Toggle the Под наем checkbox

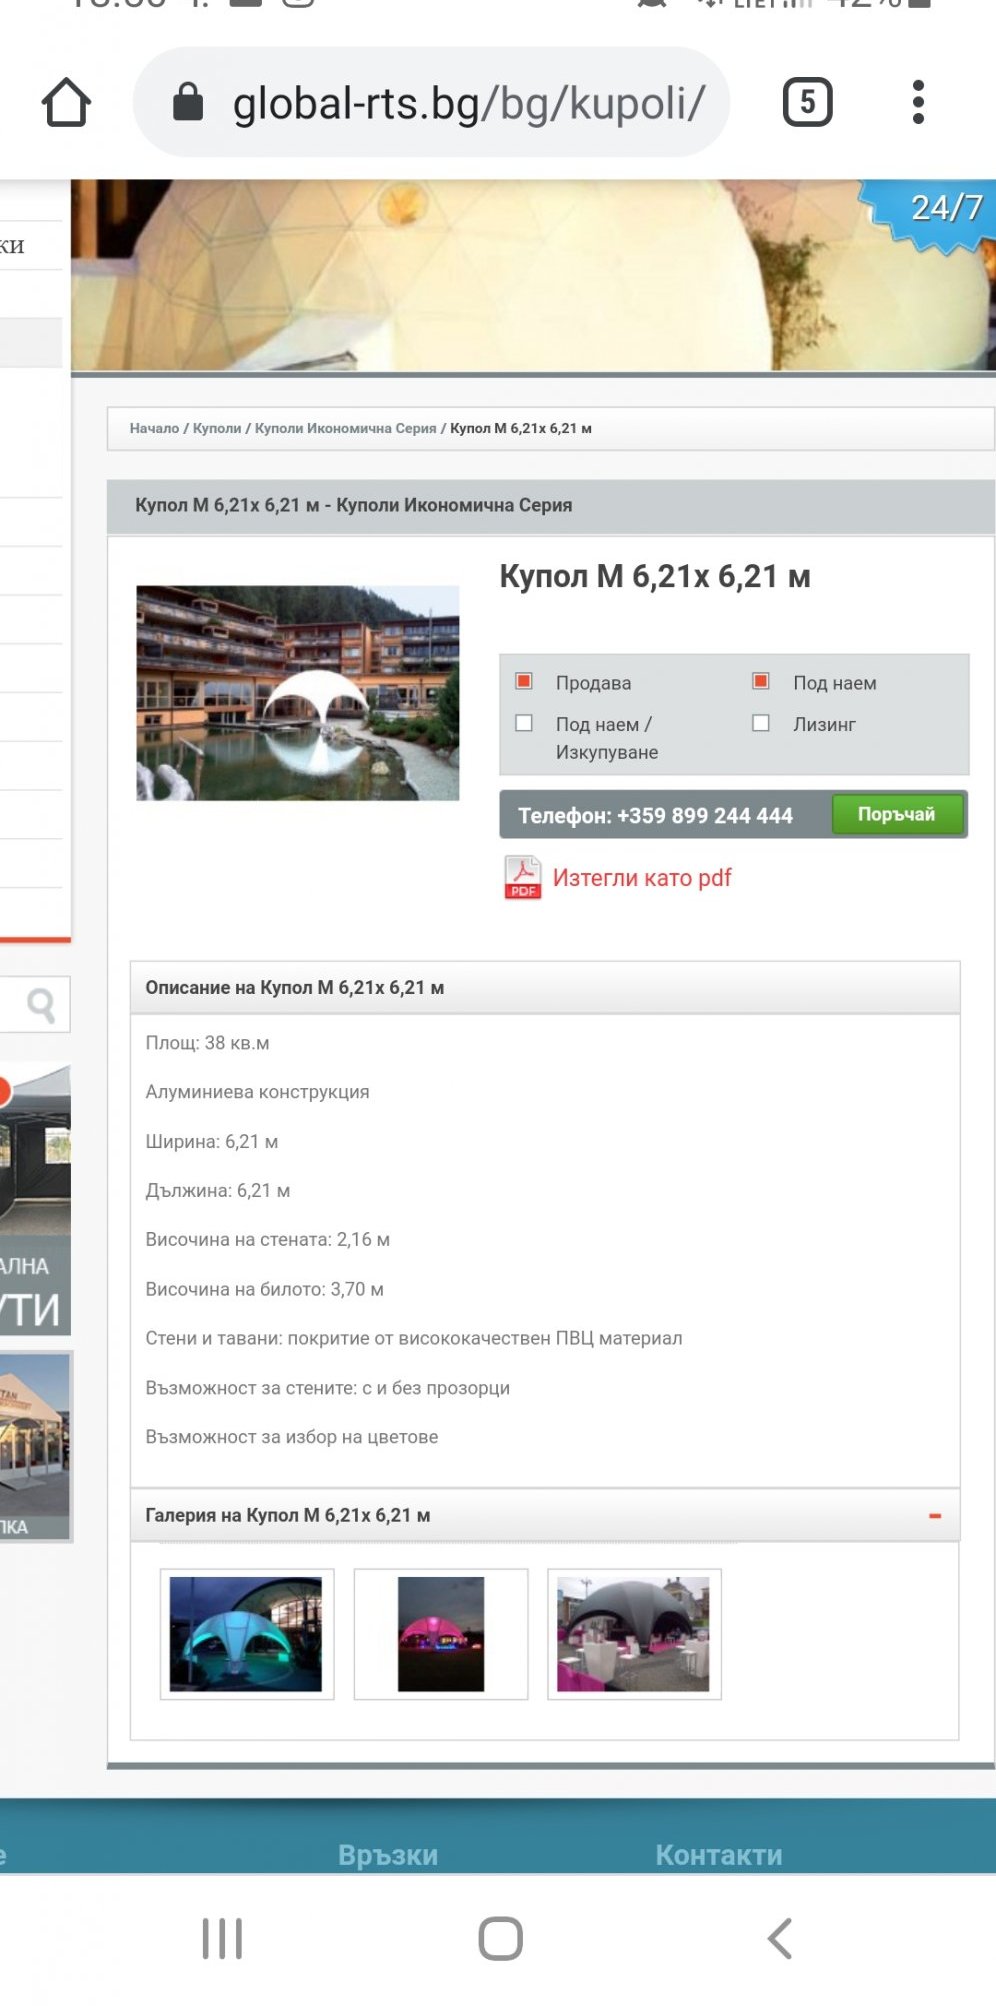tap(761, 682)
